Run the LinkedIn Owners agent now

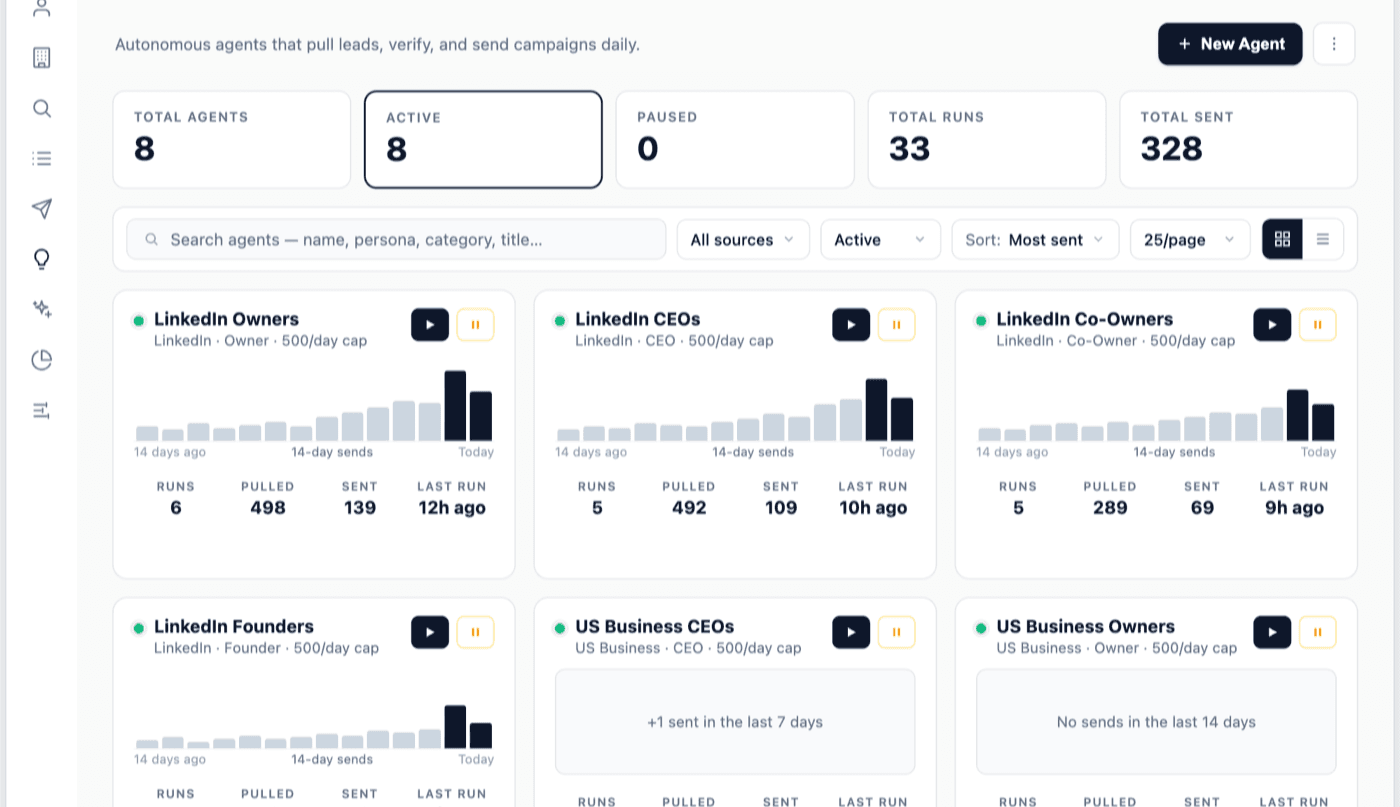430,325
